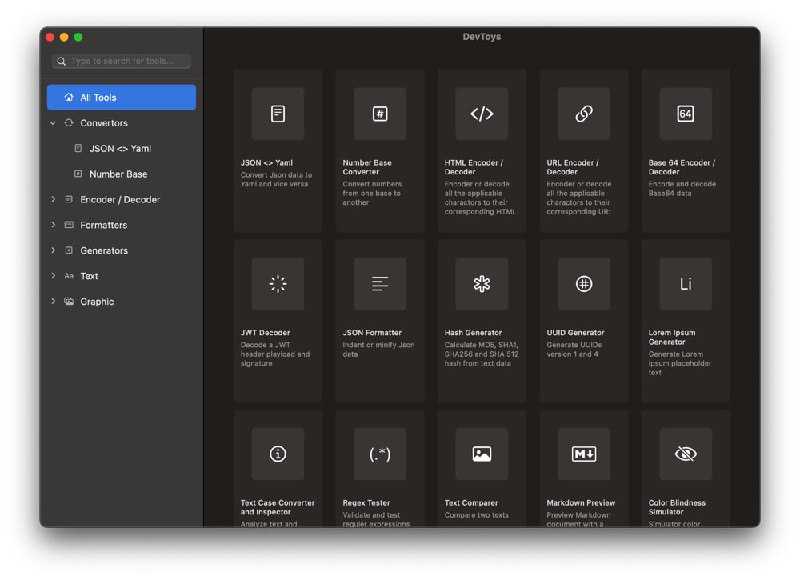This screenshot has width=800, height=580.
Task: Select JSON <> Yaml in the sidebar
Action: coord(120,147)
